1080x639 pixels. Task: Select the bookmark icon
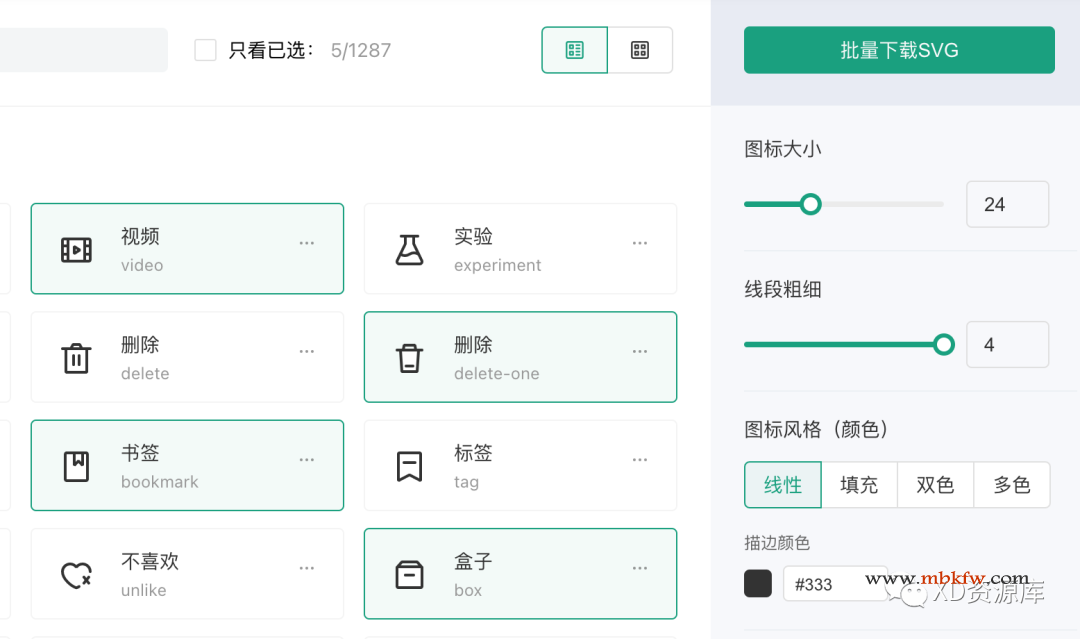click(76, 467)
